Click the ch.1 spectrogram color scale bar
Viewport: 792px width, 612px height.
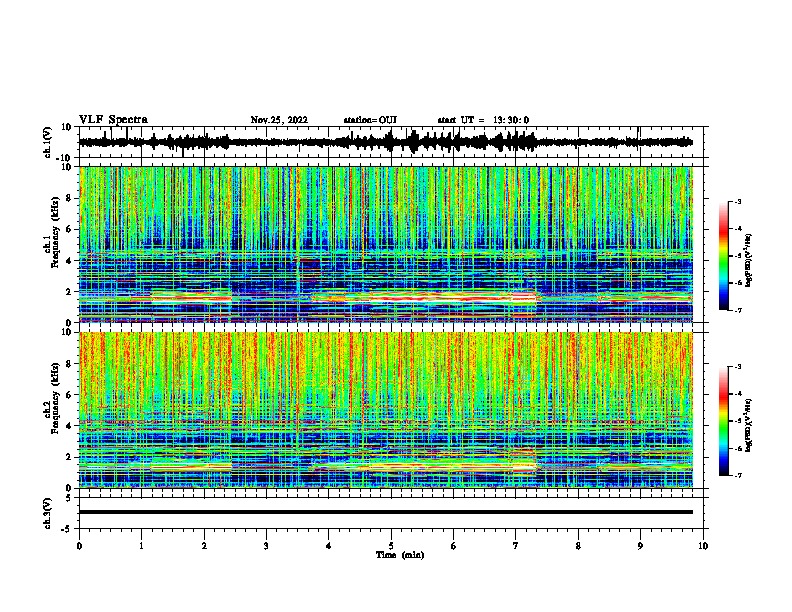point(723,256)
